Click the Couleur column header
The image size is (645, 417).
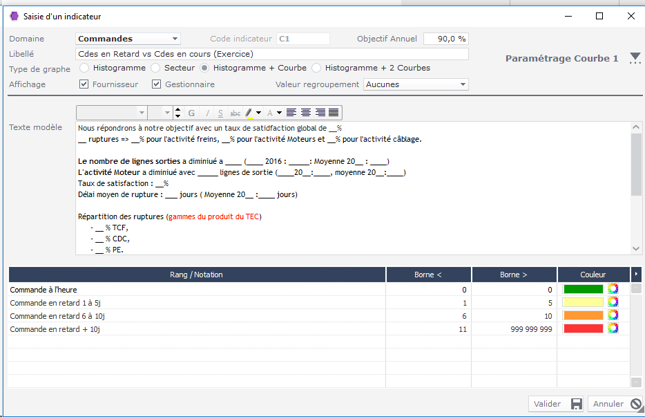pos(593,274)
